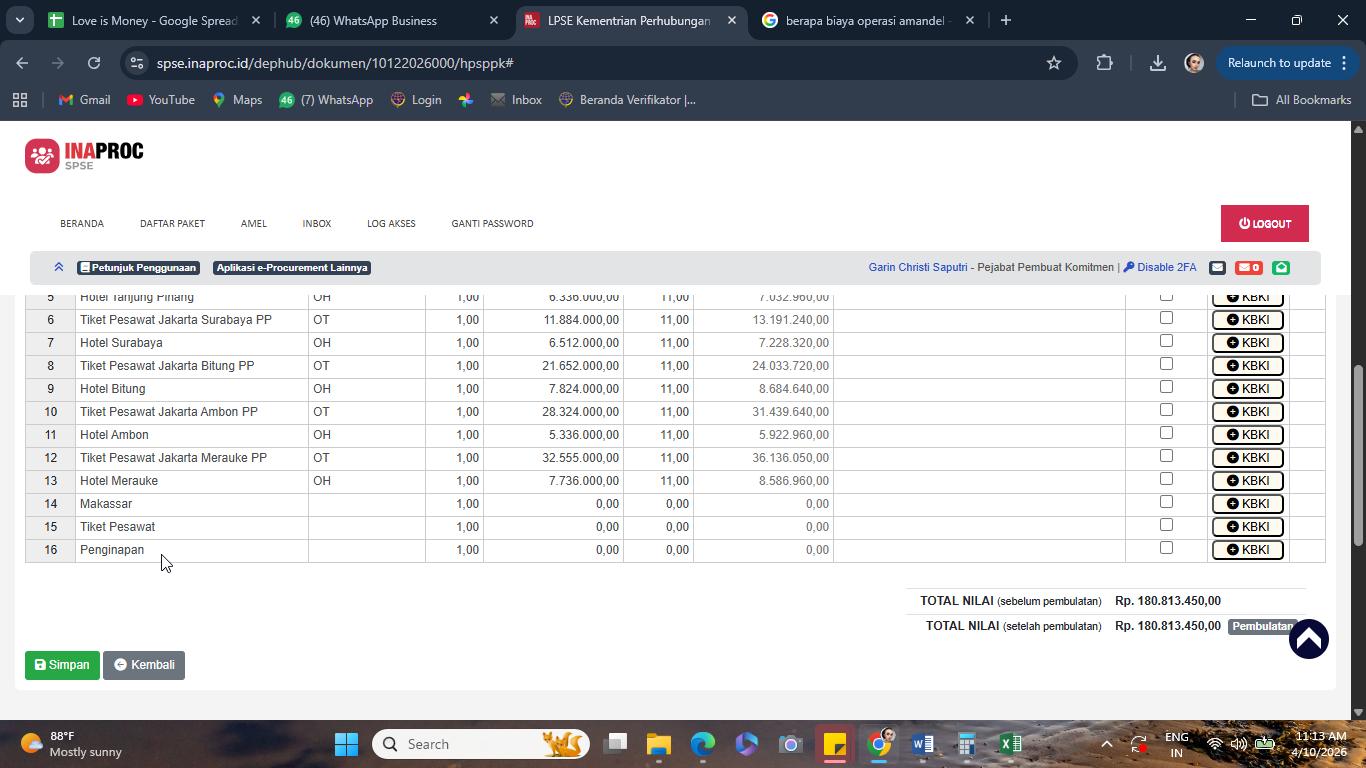
Task: Click the Windows taskbar search box
Action: 481,744
